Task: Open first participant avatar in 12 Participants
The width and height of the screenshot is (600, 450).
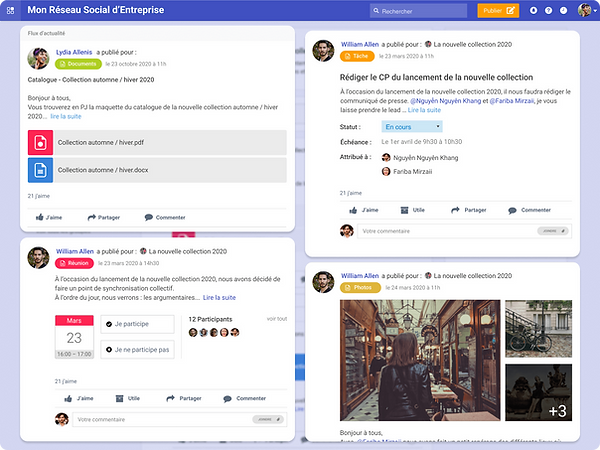Action: (x=193, y=333)
